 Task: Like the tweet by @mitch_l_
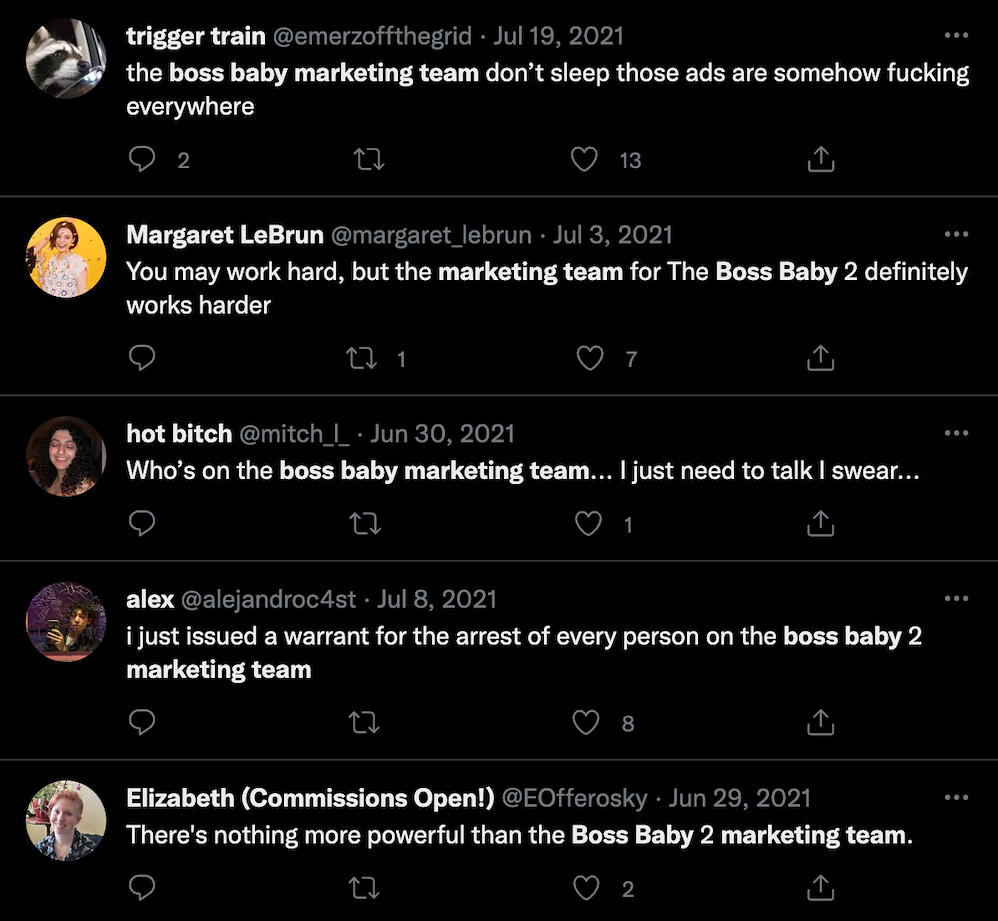(590, 523)
